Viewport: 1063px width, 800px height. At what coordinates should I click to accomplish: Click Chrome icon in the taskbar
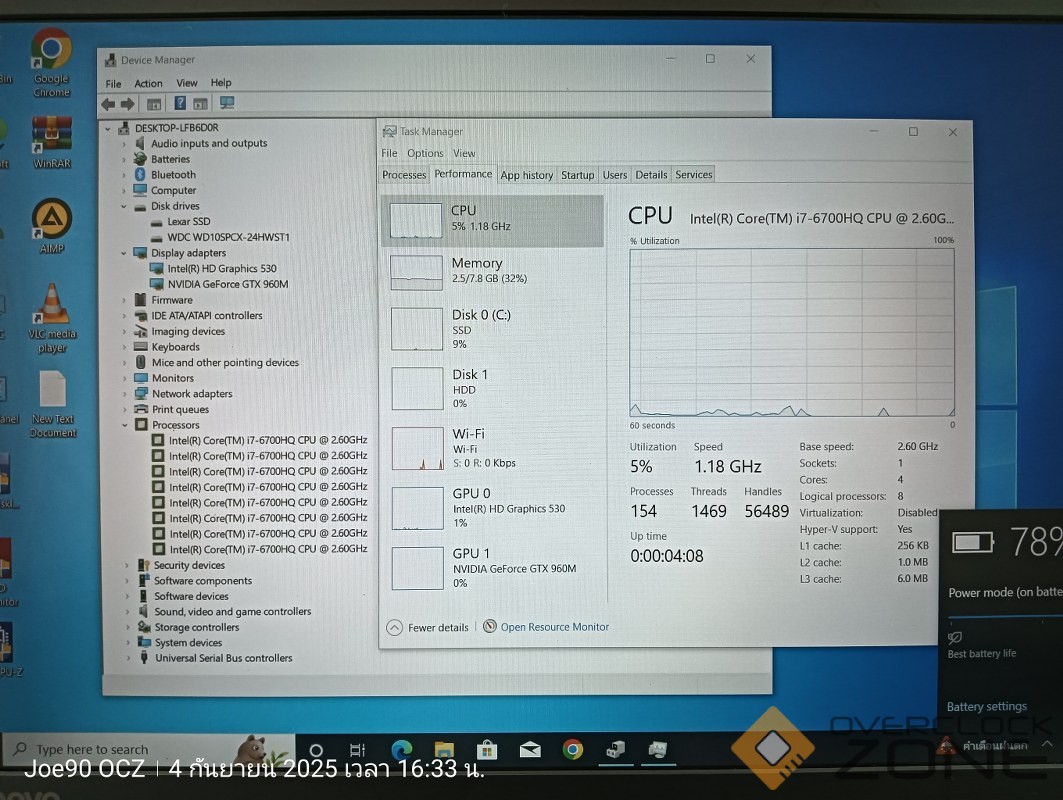coord(573,749)
